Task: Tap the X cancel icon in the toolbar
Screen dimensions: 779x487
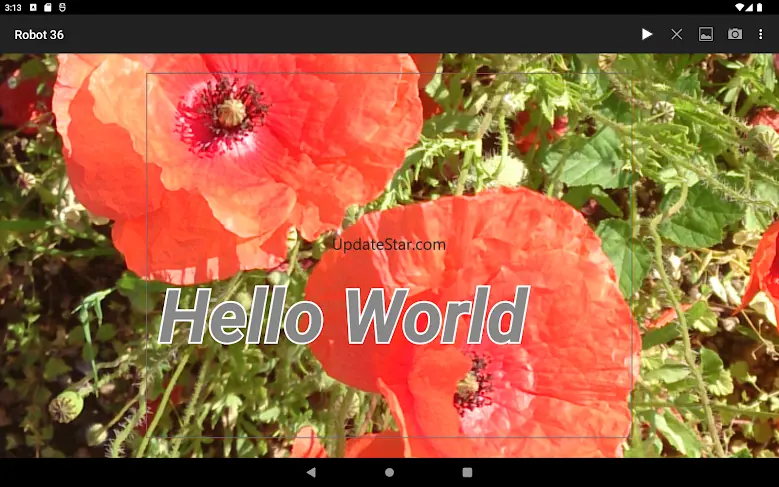Action: click(x=676, y=34)
